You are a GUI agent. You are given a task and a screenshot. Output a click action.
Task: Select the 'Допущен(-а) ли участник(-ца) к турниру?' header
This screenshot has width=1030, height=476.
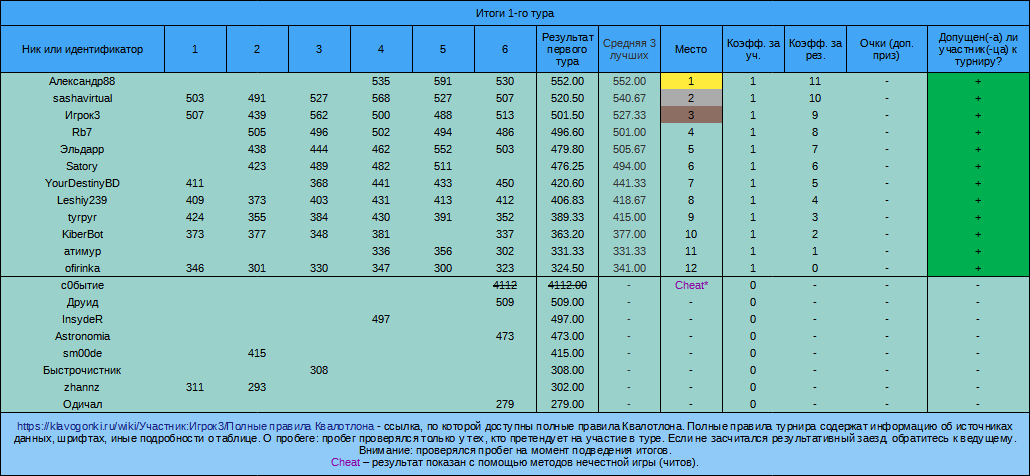(978, 49)
